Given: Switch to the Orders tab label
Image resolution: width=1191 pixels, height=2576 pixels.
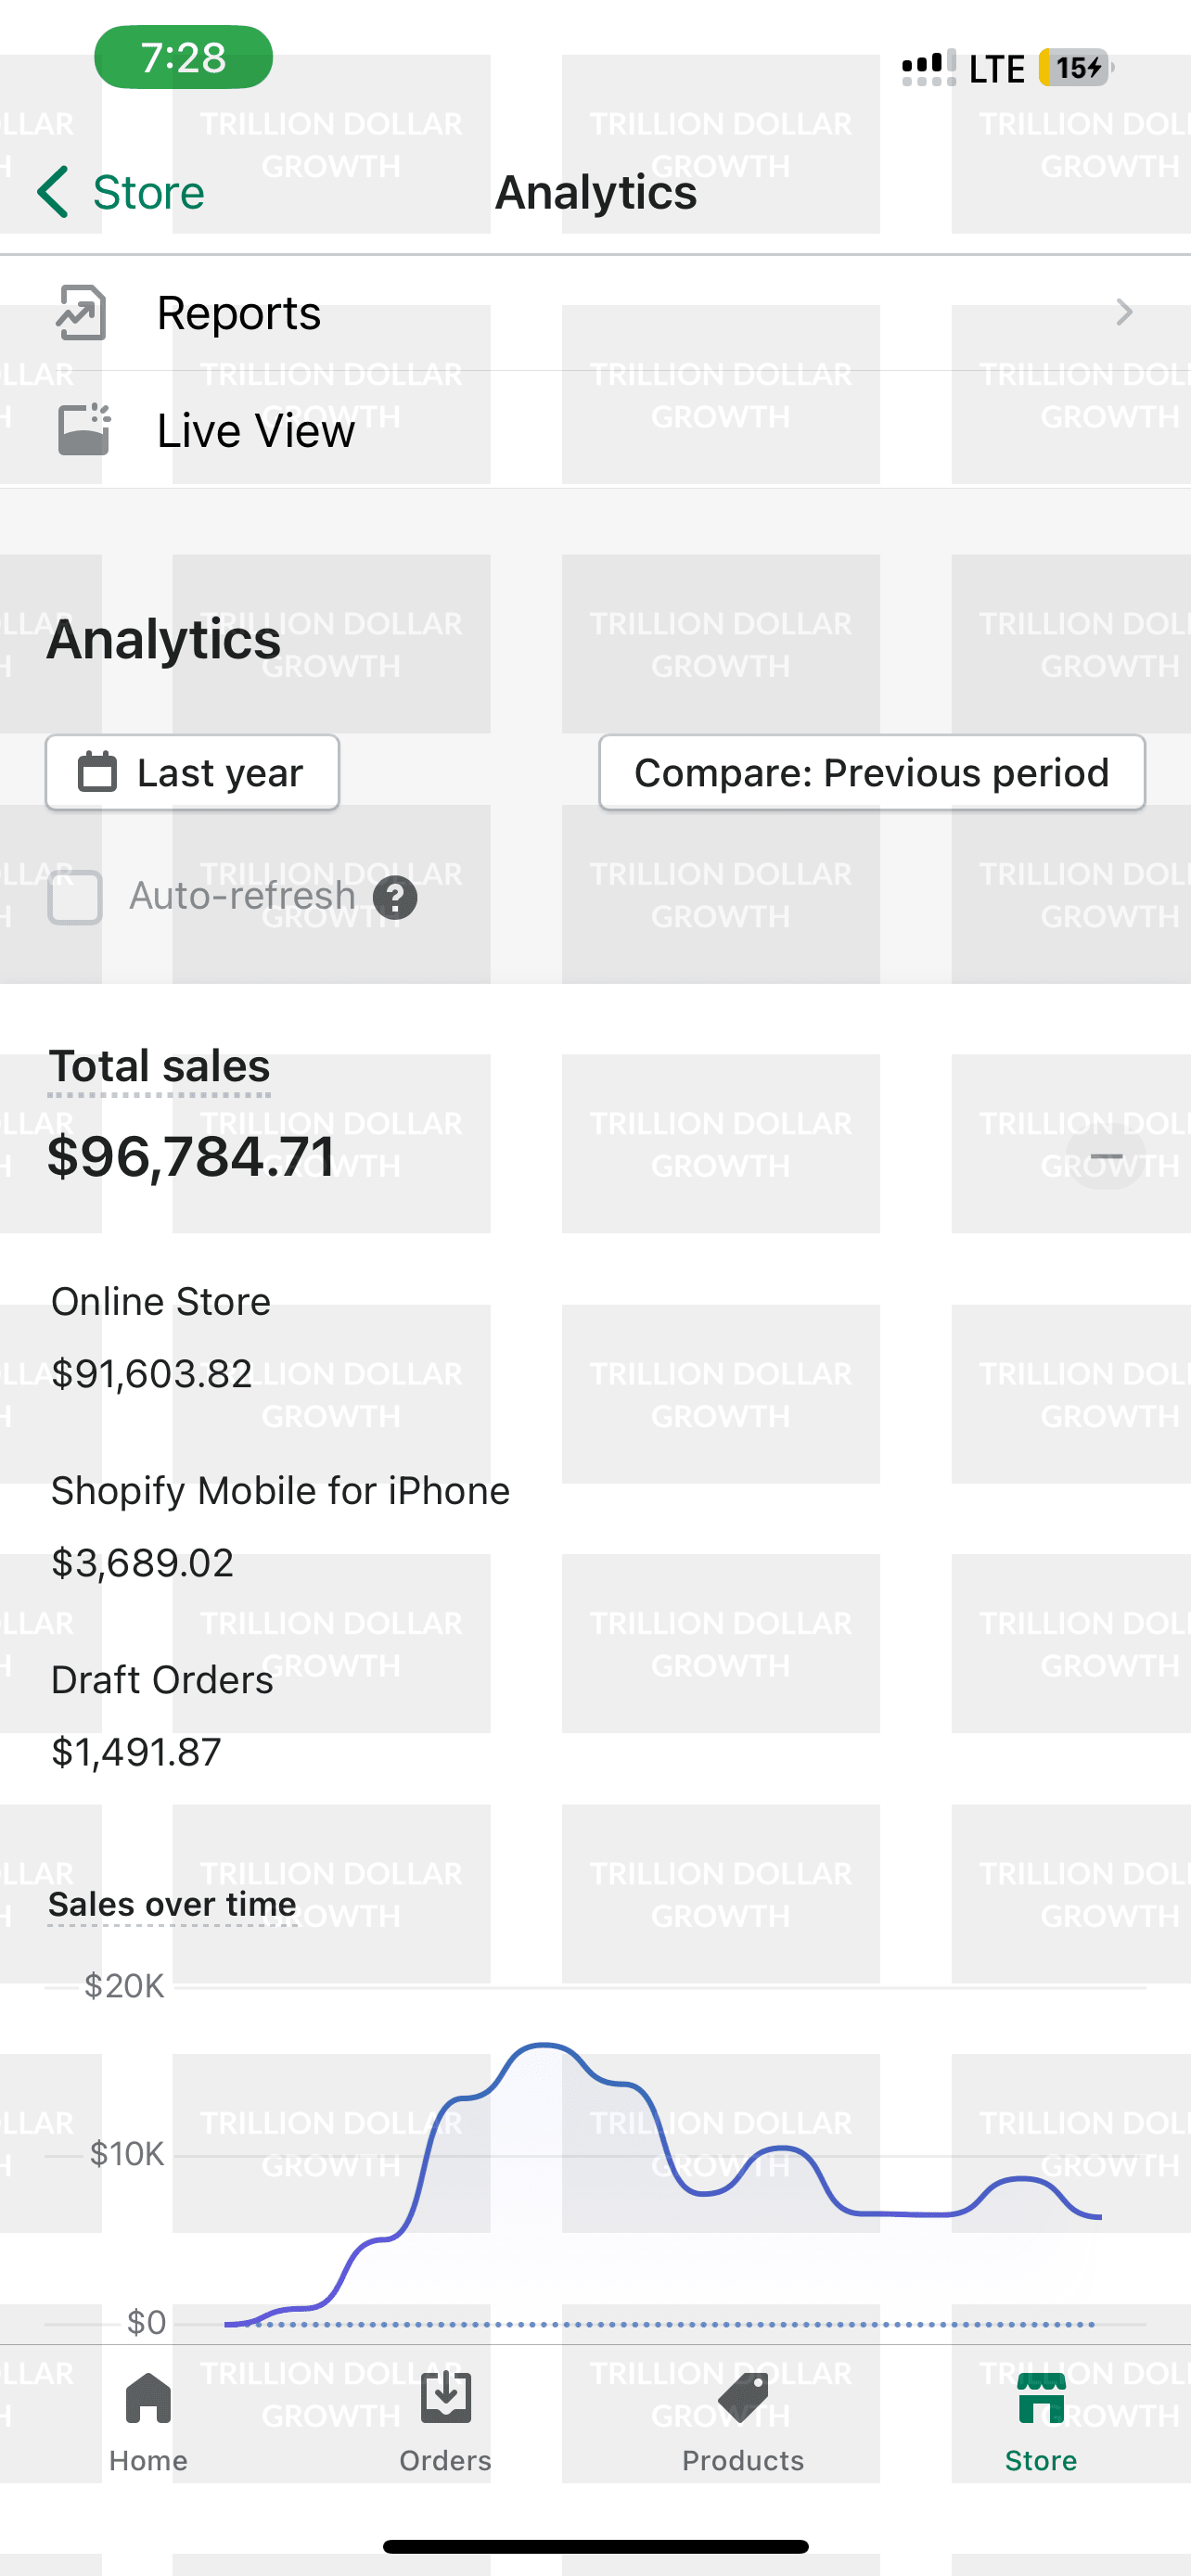Looking at the screenshot, I should 446,2460.
